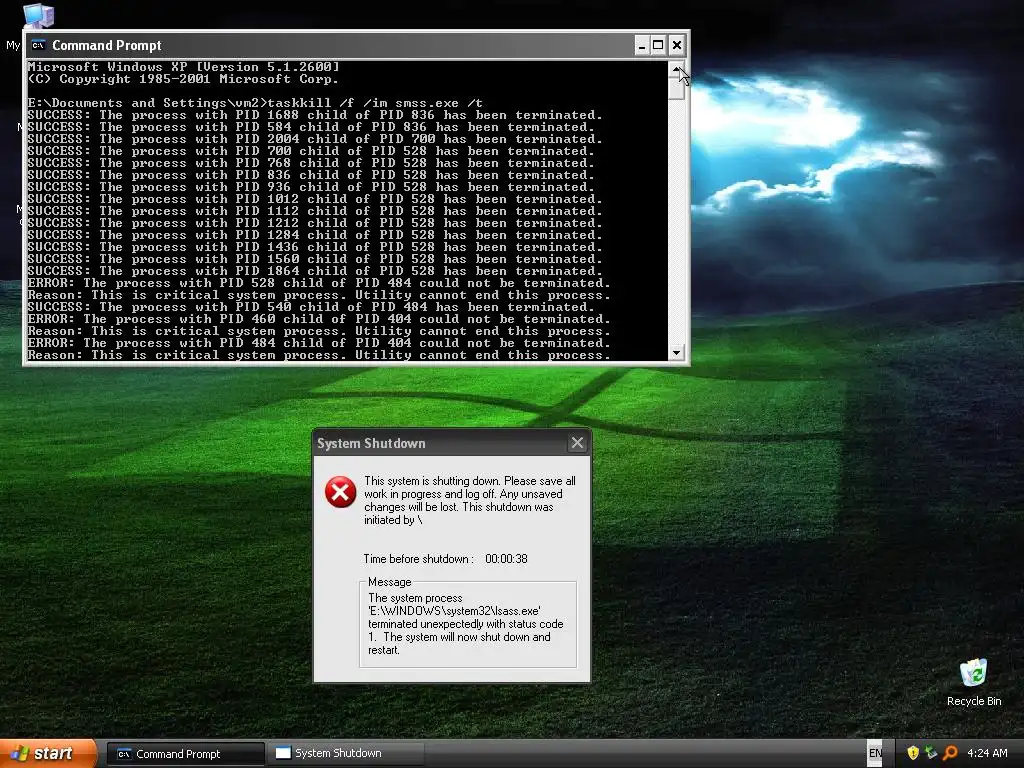Viewport: 1024px width, 768px height.
Task: Click the security shield tray icon
Action: 913,753
